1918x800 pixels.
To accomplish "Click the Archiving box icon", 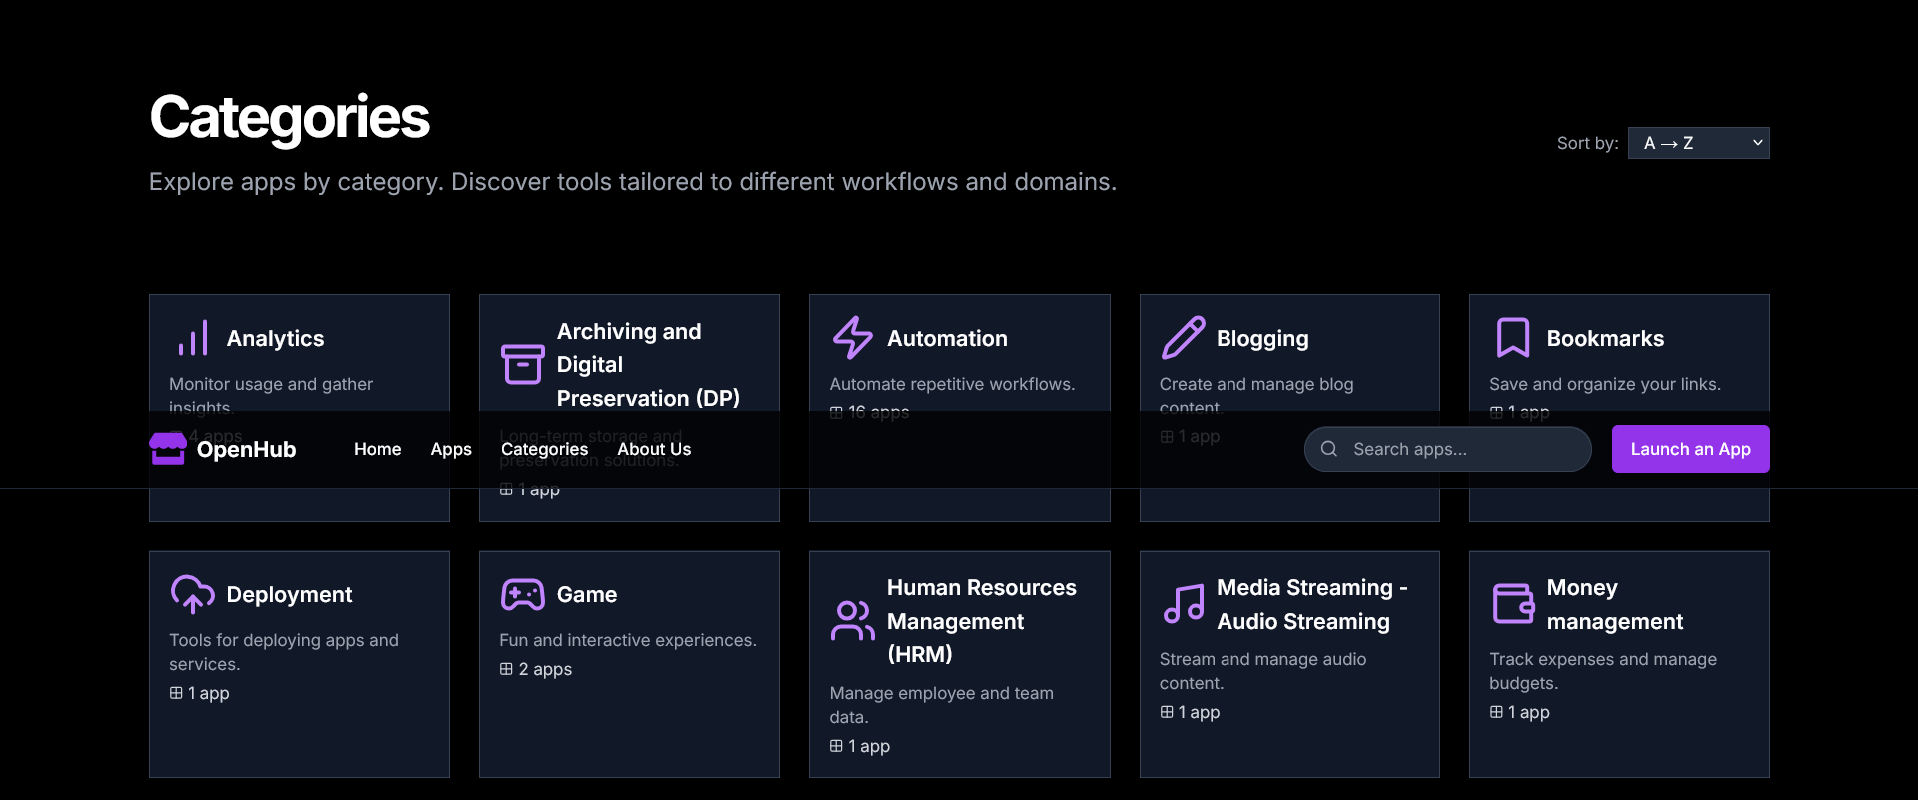I will [x=523, y=365].
